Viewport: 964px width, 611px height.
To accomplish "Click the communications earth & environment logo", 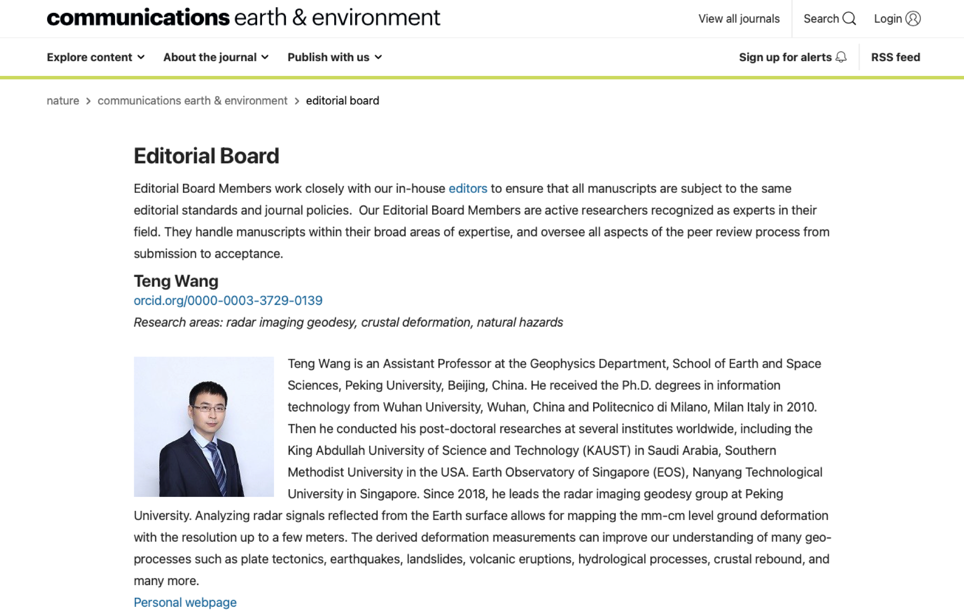I will (x=243, y=18).
